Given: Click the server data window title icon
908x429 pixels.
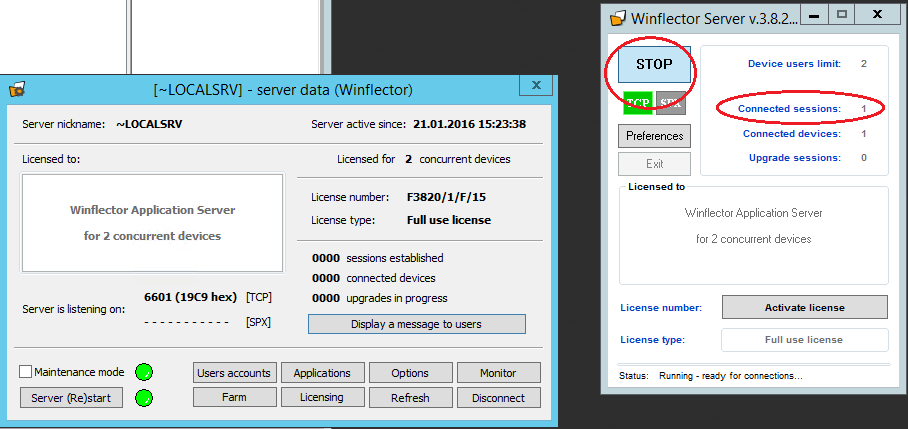Looking at the screenshot, I should (17, 89).
